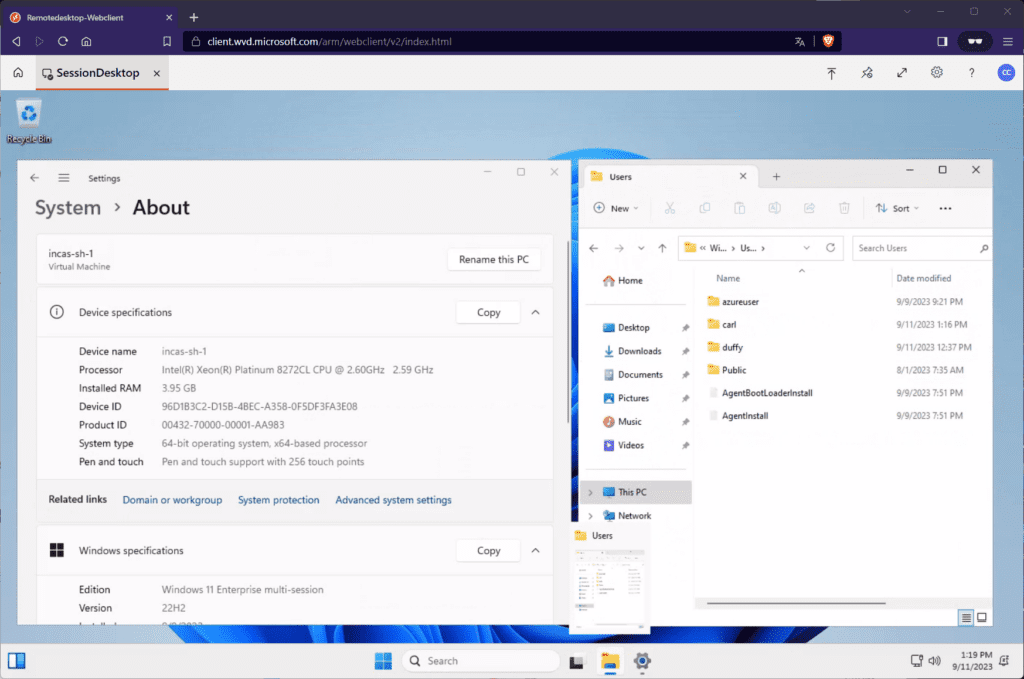The height and width of the screenshot is (679, 1024).
Task: Open the Domain or workgroup link
Action: click(172, 500)
